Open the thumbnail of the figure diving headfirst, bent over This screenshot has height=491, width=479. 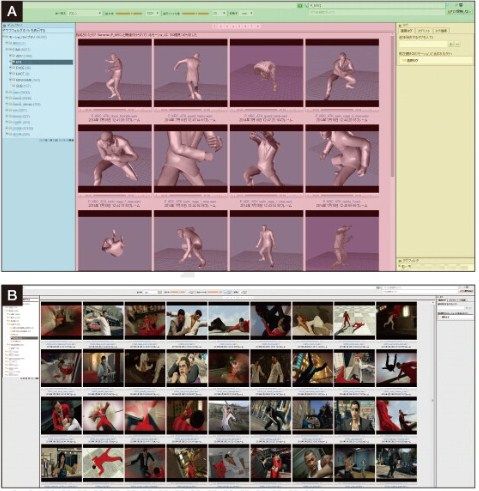[266, 73]
